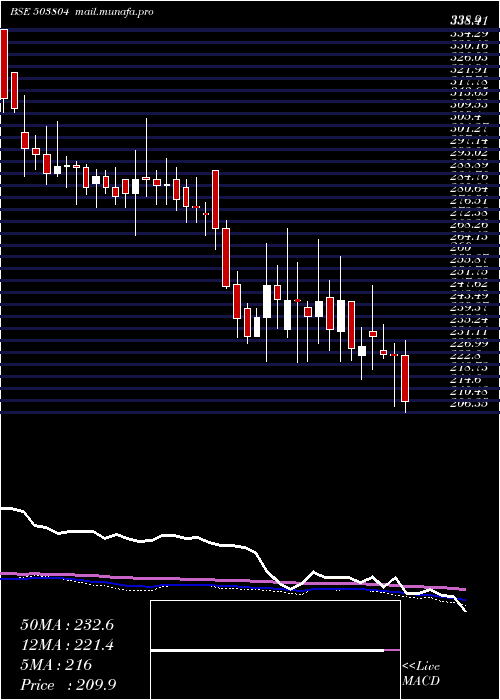500x700 pixels.
Task: Click the 321.91 price axis label
Action: point(468,70)
